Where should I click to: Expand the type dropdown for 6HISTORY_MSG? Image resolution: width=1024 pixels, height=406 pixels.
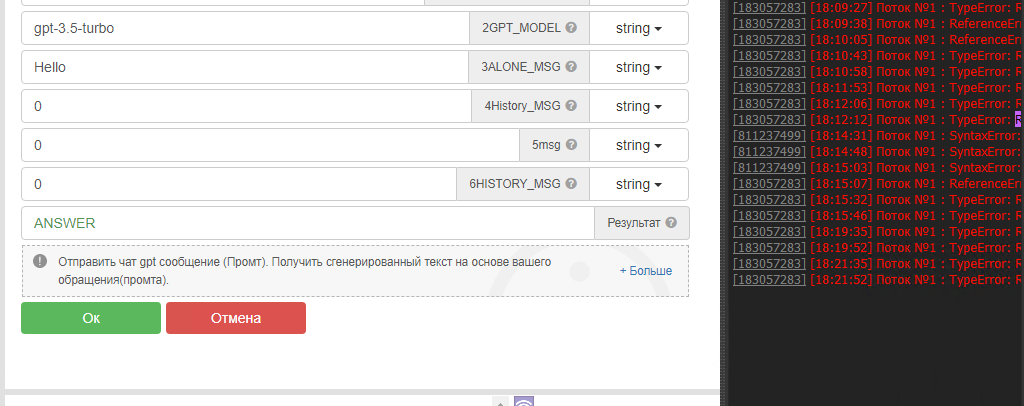pyautogui.click(x=639, y=184)
